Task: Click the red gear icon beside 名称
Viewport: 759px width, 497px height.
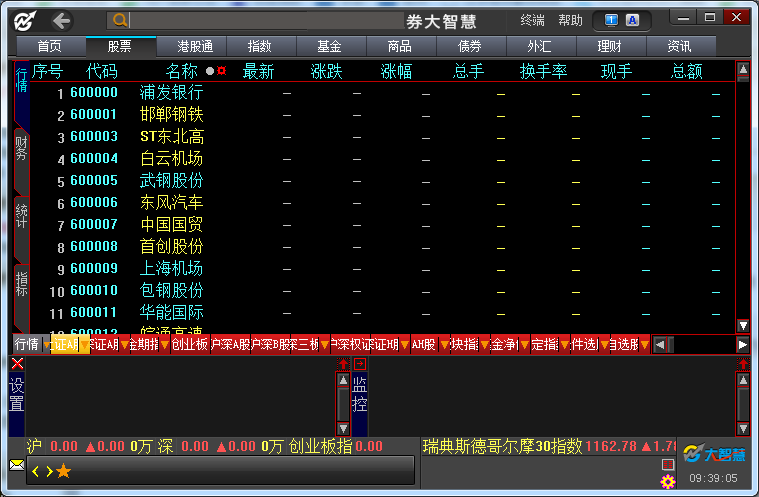Action: coord(222,71)
